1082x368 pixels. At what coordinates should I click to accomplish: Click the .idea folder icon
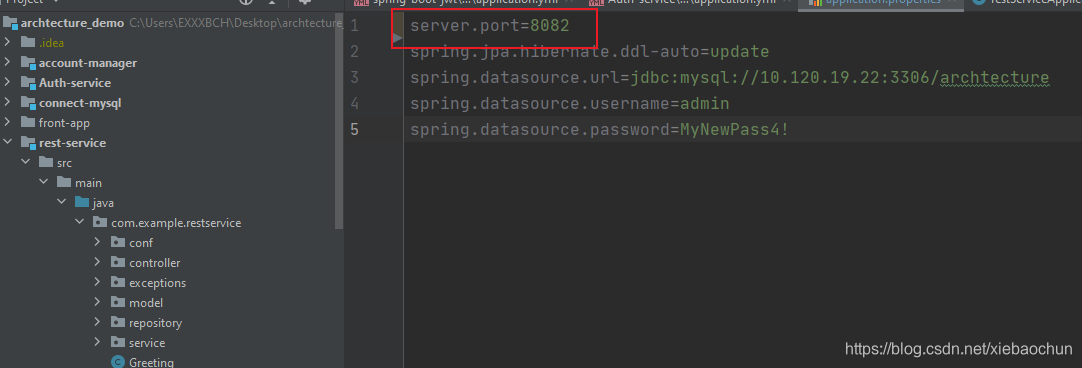(x=28, y=43)
